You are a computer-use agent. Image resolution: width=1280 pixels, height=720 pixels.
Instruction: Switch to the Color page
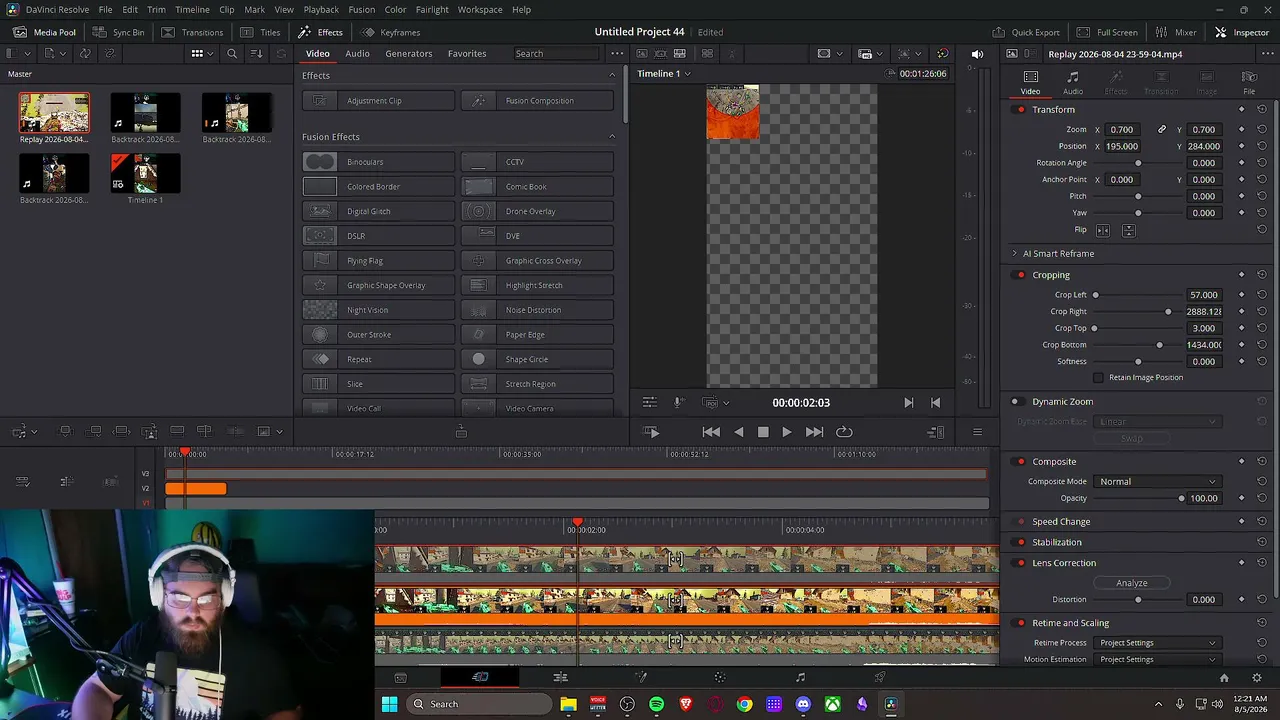point(720,678)
